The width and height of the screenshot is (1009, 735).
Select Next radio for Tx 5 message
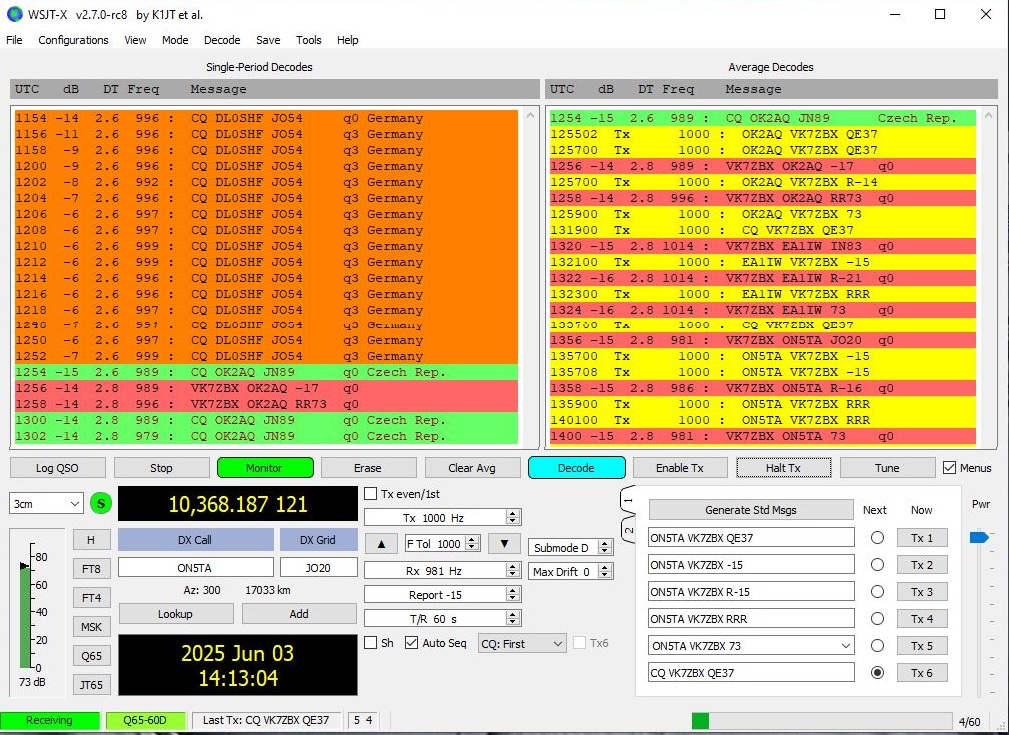(877, 646)
